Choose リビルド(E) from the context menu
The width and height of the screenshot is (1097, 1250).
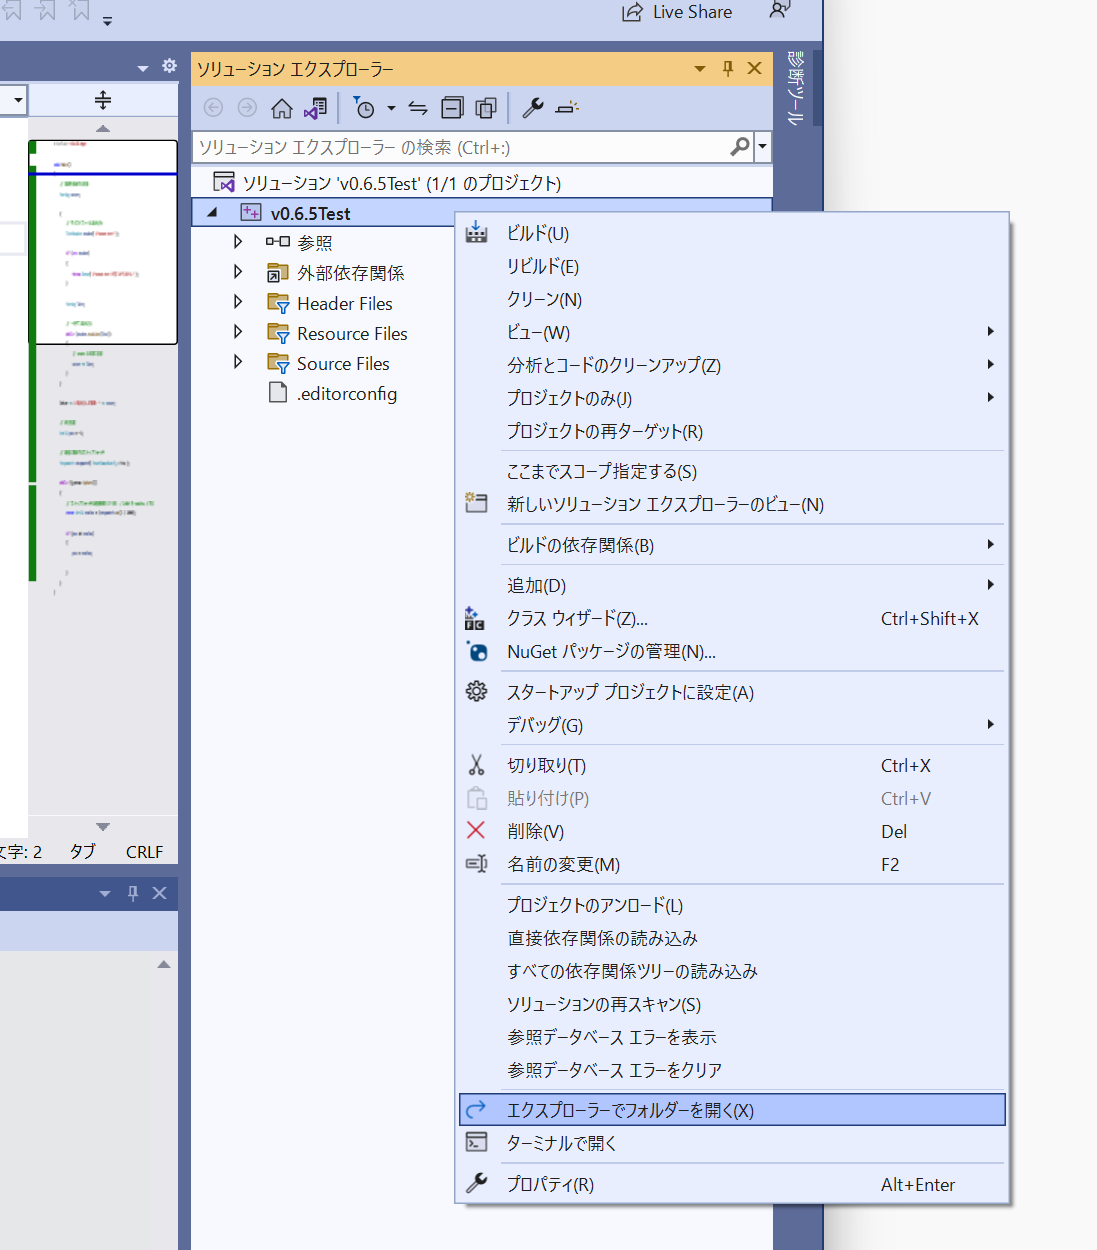pos(732,266)
